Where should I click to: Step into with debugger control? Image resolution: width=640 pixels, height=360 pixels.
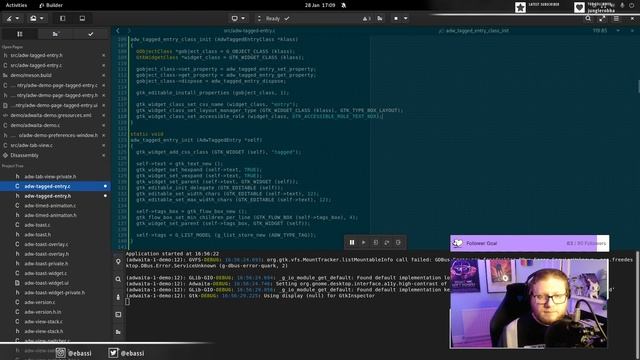click(375, 242)
